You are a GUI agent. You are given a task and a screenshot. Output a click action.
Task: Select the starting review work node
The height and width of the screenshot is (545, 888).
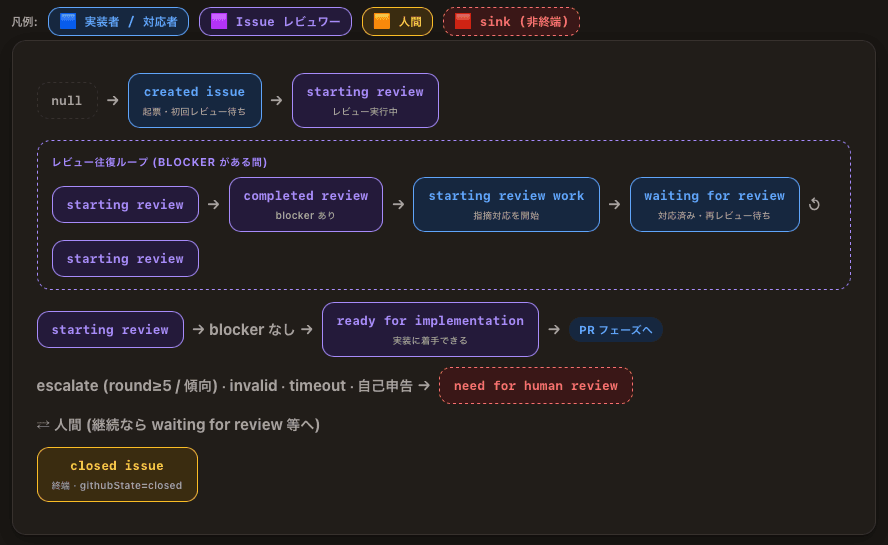pyautogui.click(x=506, y=205)
